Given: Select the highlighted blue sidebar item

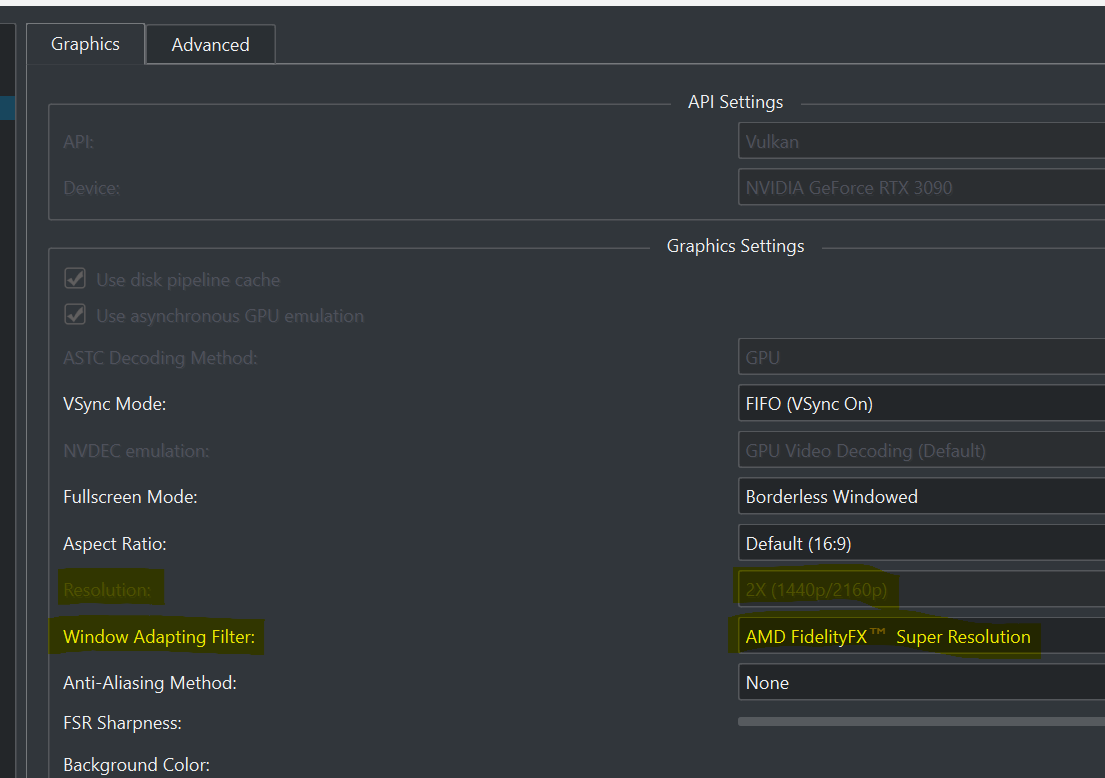Looking at the screenshot, I should pyautogui.click(x=7, y=108).
